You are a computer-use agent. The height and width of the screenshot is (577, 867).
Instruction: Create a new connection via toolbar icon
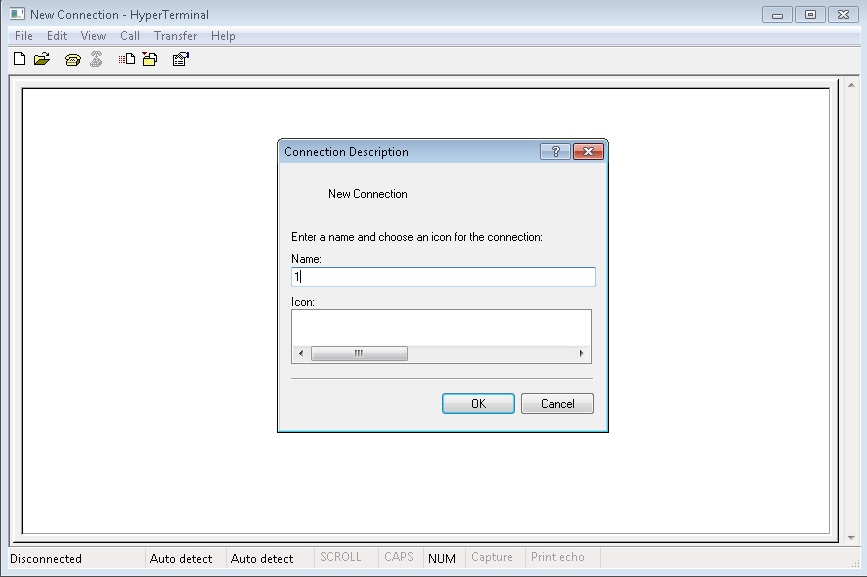point(18,59)
